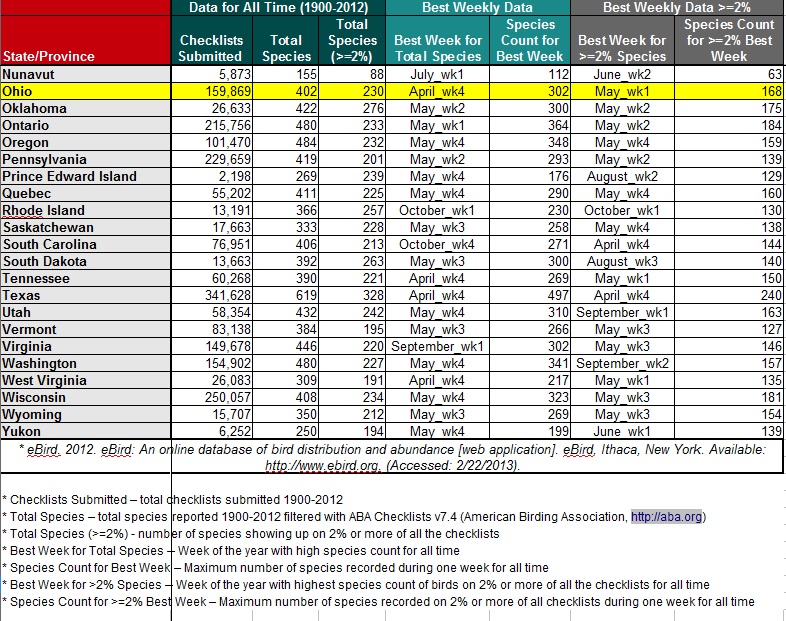This screenshot has width=786, height=621.
Task: Click Ohio checklists value 159,869
Action: 212,91
